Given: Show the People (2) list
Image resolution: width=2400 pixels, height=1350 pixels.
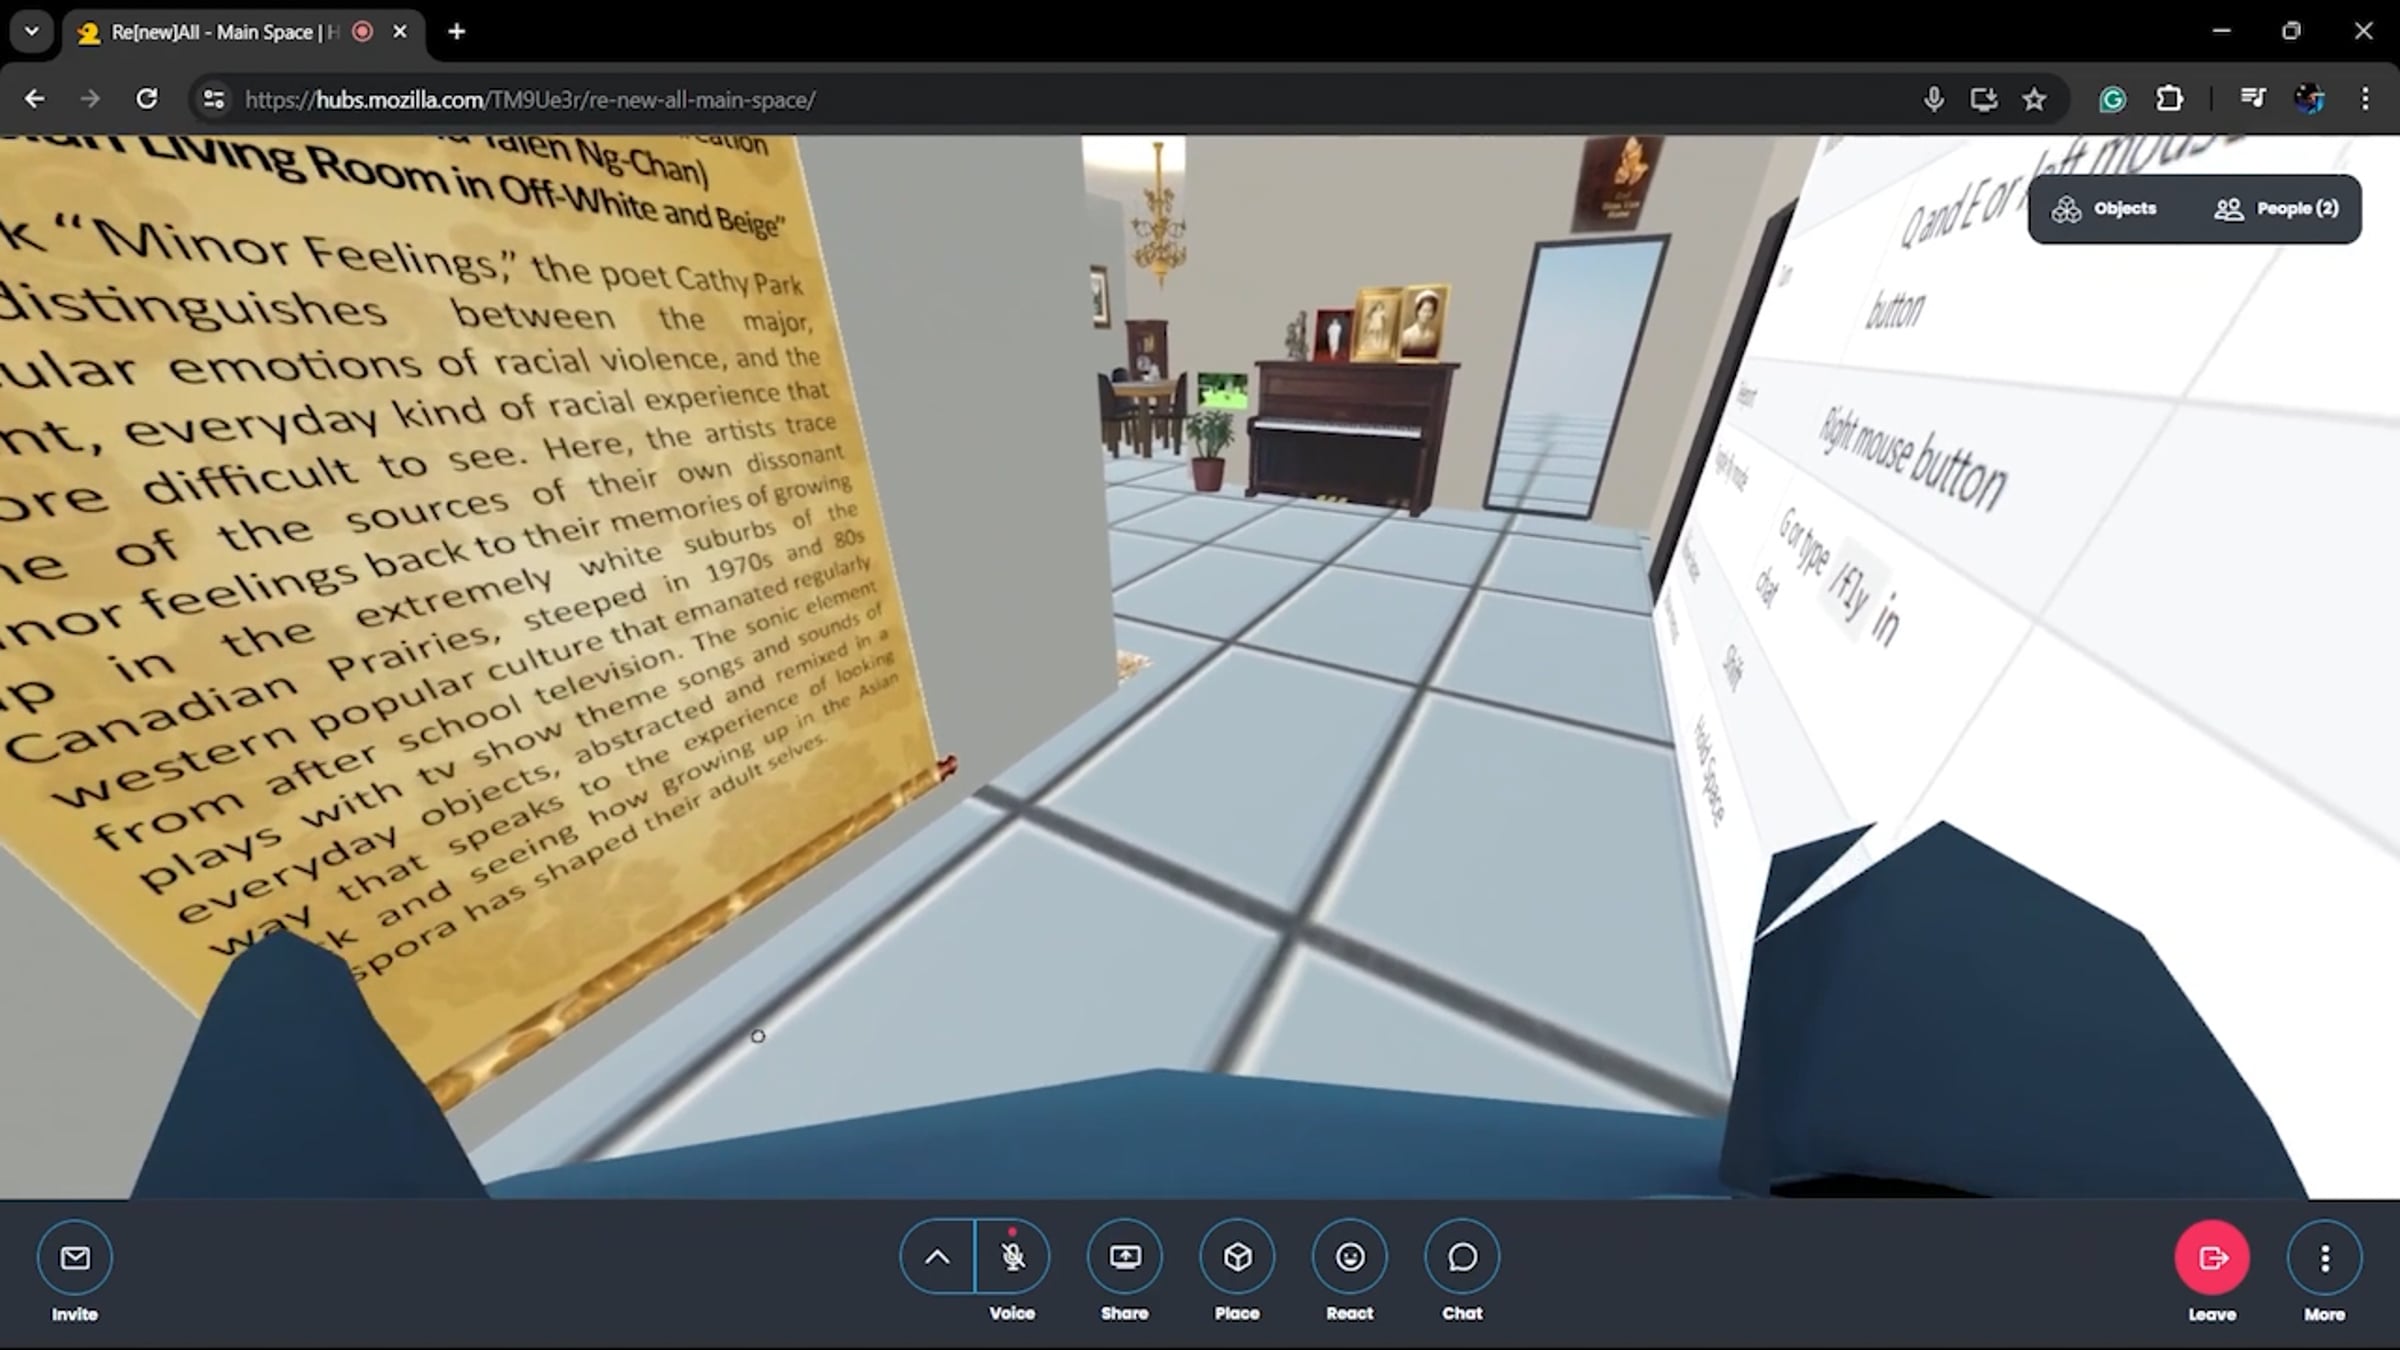Looking at the screenshot, I should 2276,209.
